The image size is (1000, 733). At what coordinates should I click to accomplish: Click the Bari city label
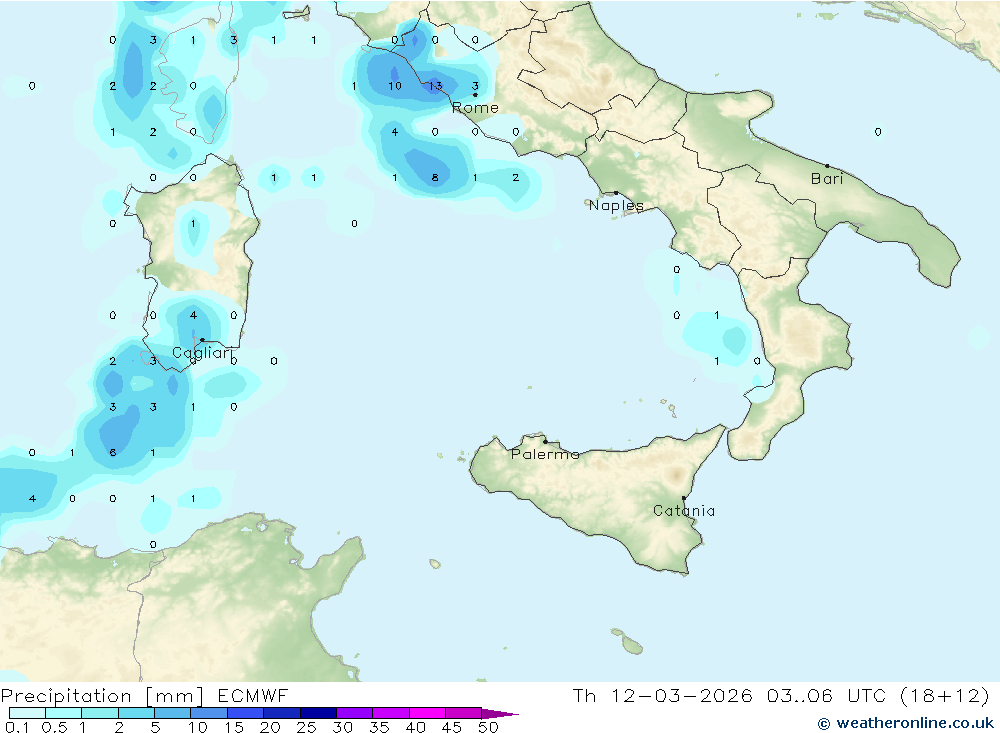[x=827, y=179]
